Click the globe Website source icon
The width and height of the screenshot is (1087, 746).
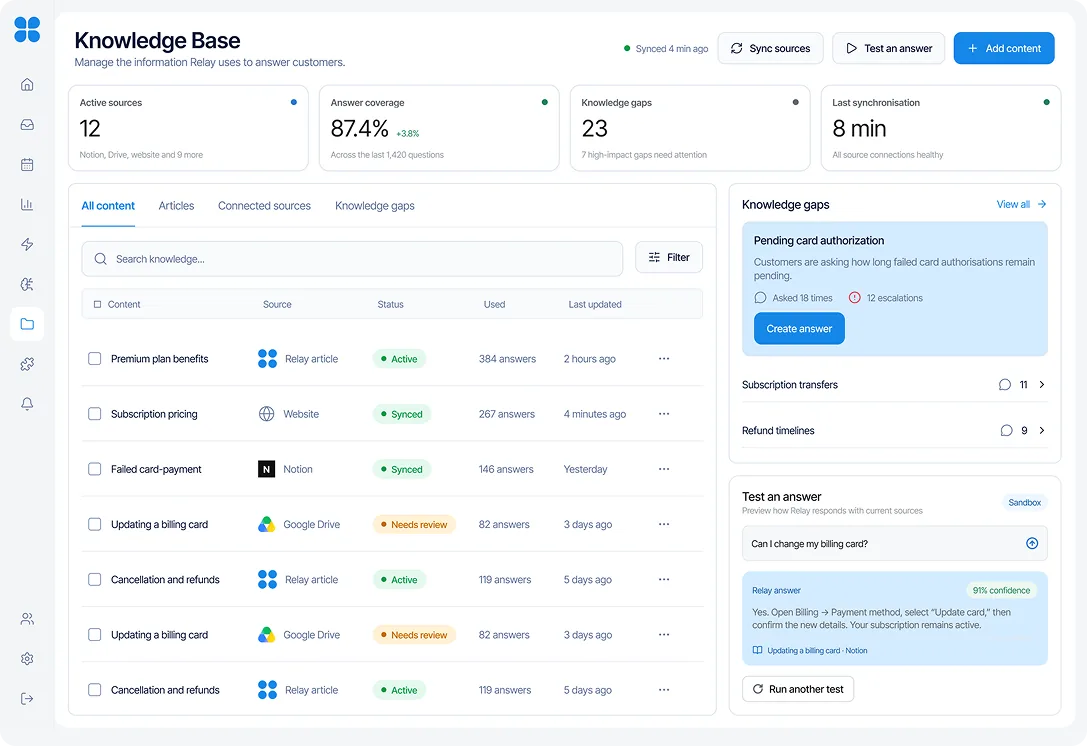tap(266, 414)
